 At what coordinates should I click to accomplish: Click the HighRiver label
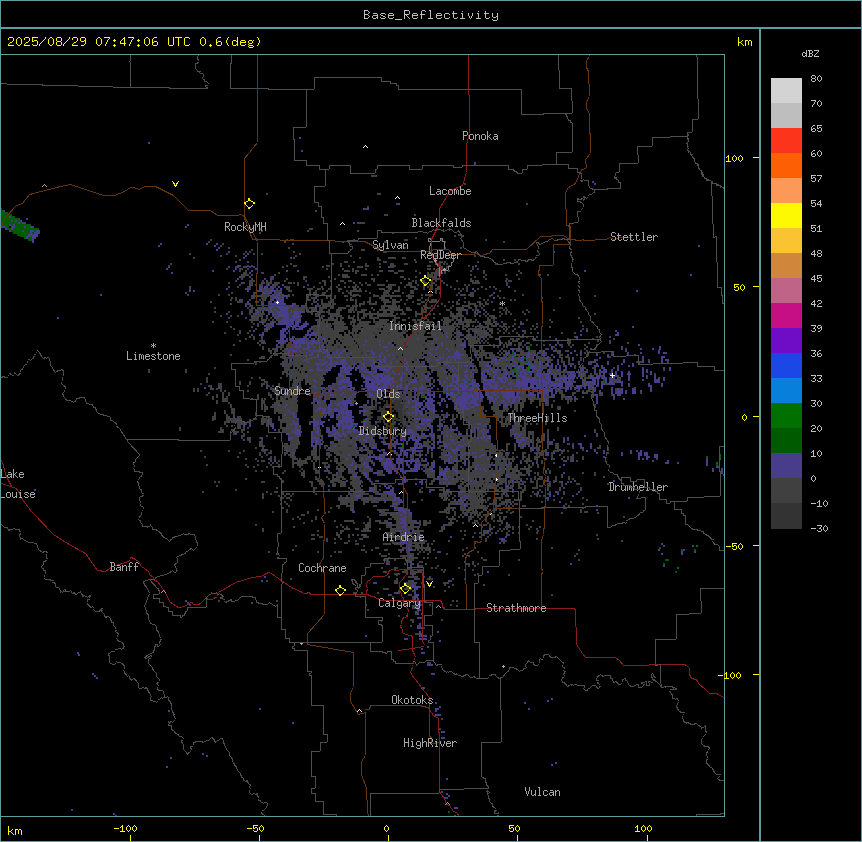pyautogui.click(x=430, y=743)
